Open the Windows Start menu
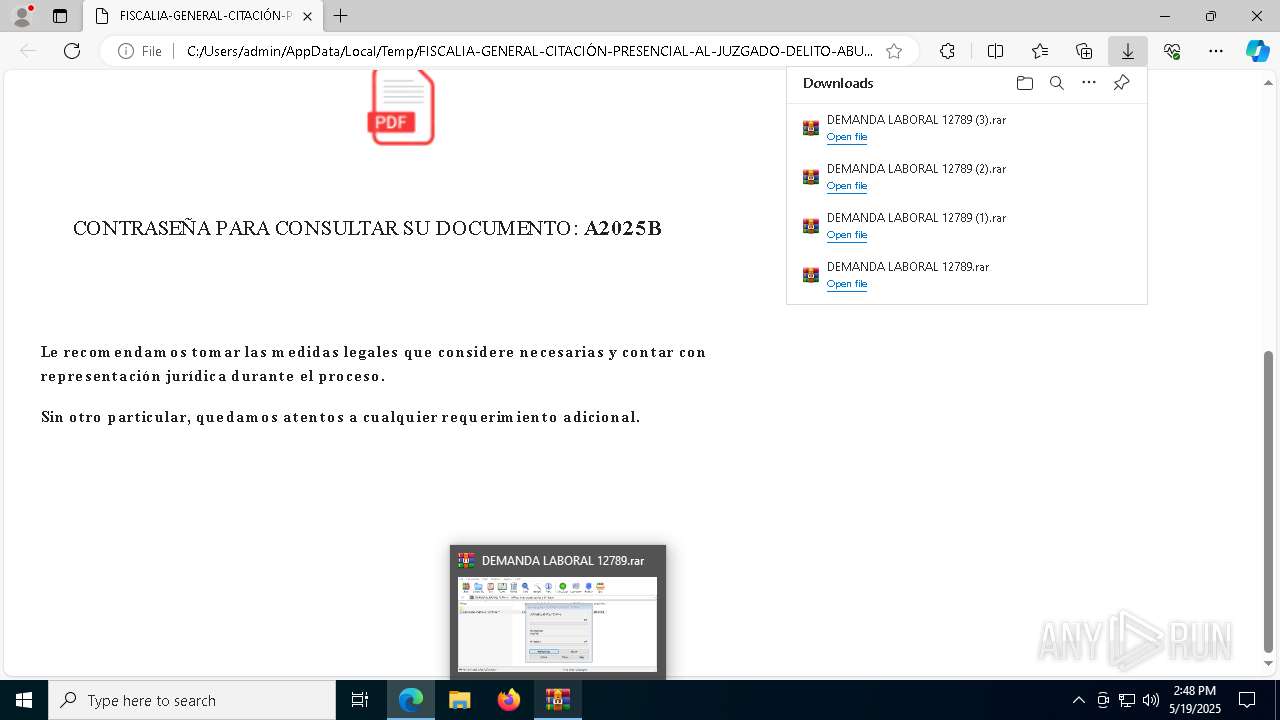Image resolution: width=1280 pixels, height=720 pixels. point(24,700)
